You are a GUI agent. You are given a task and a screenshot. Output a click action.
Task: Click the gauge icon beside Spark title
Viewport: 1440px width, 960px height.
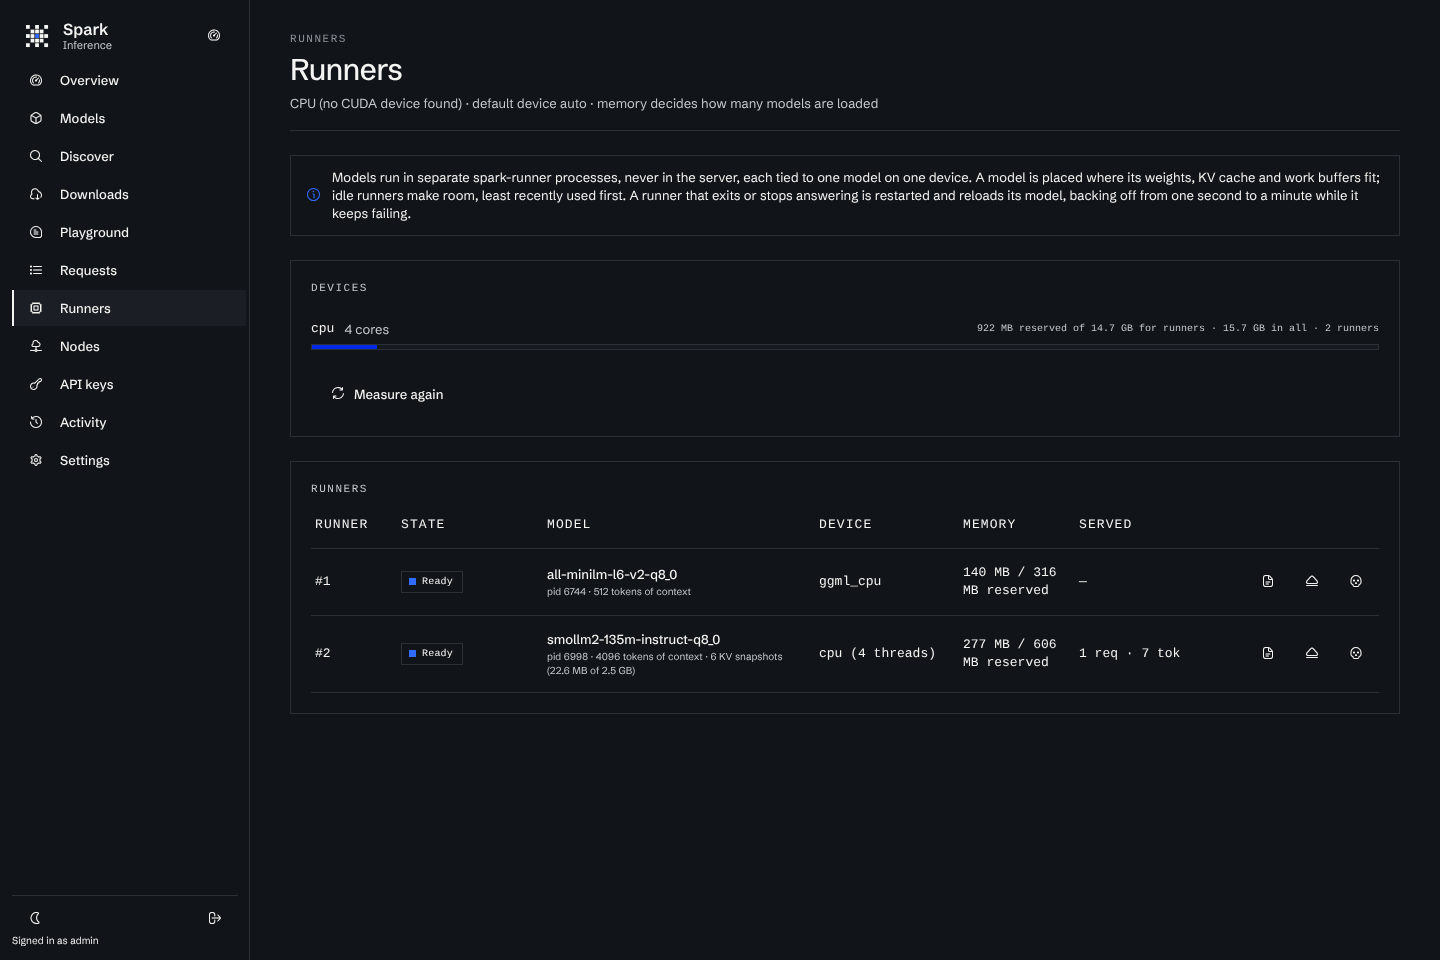pyautogui.click(x=214, y=35)
